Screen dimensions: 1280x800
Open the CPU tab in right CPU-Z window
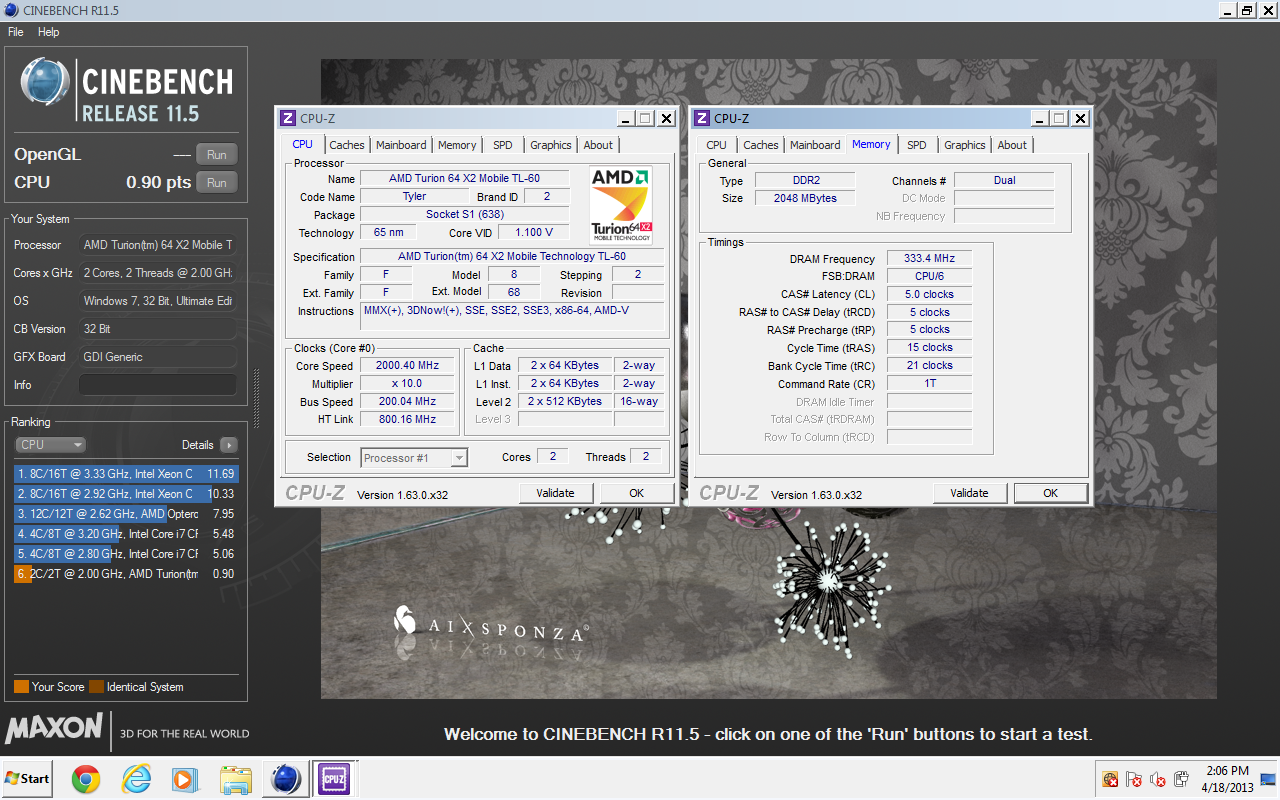click(x=717, y=145)
